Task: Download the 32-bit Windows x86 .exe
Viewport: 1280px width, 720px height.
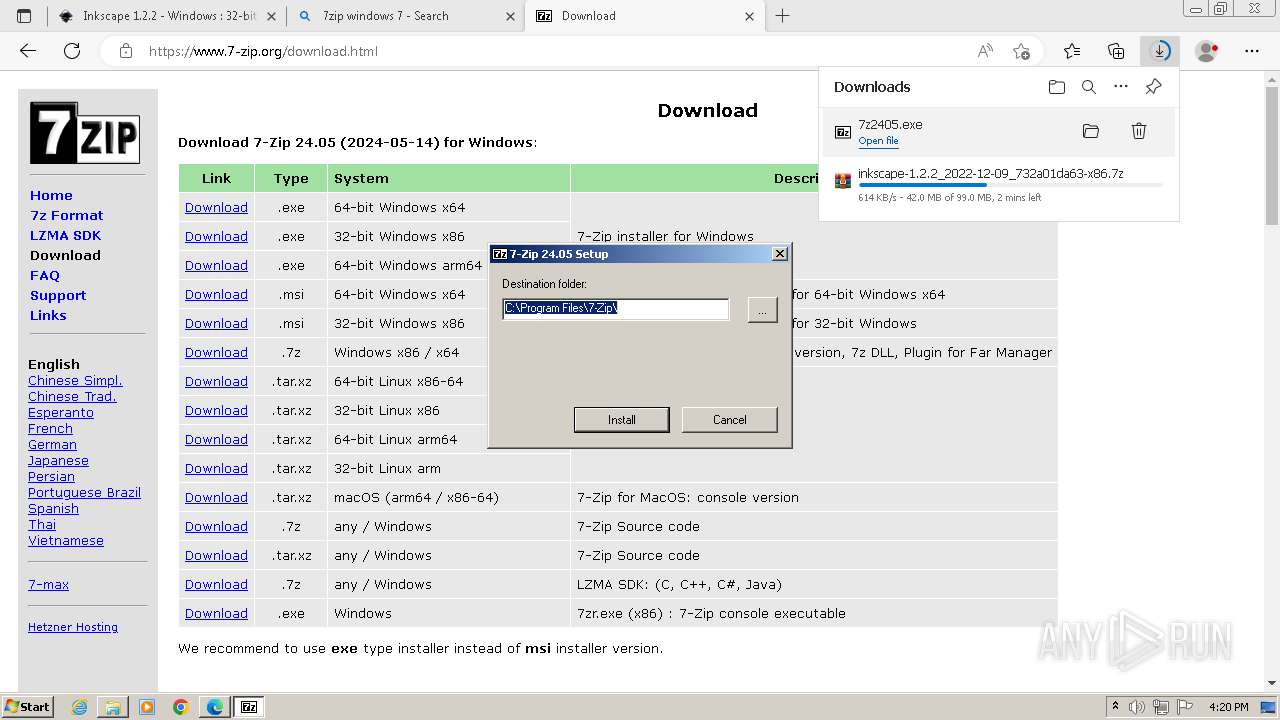Action: click(x=216, y=236)
